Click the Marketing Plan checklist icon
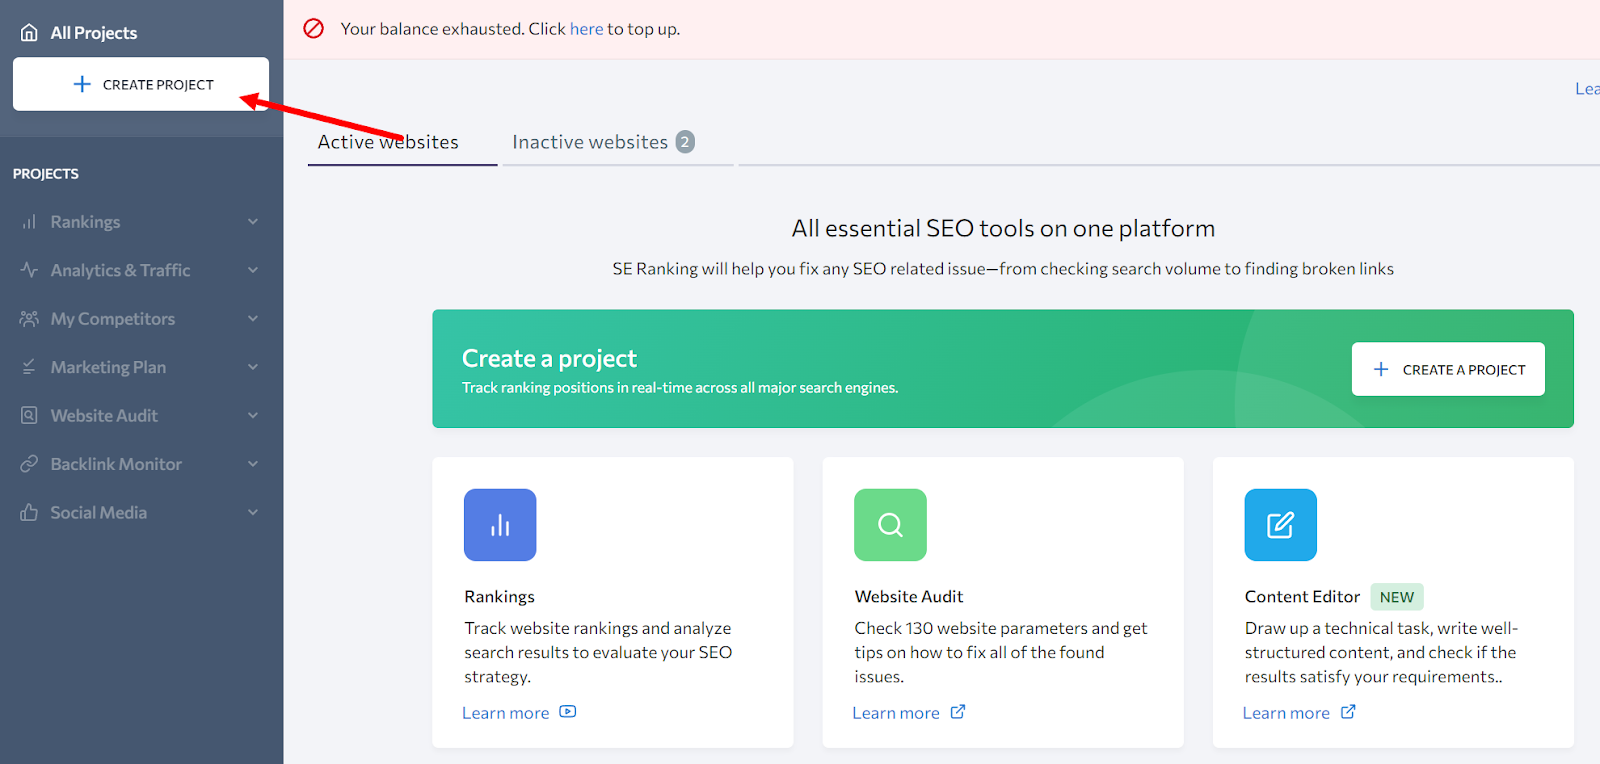The image size is (1600, 764). [29, 367]
